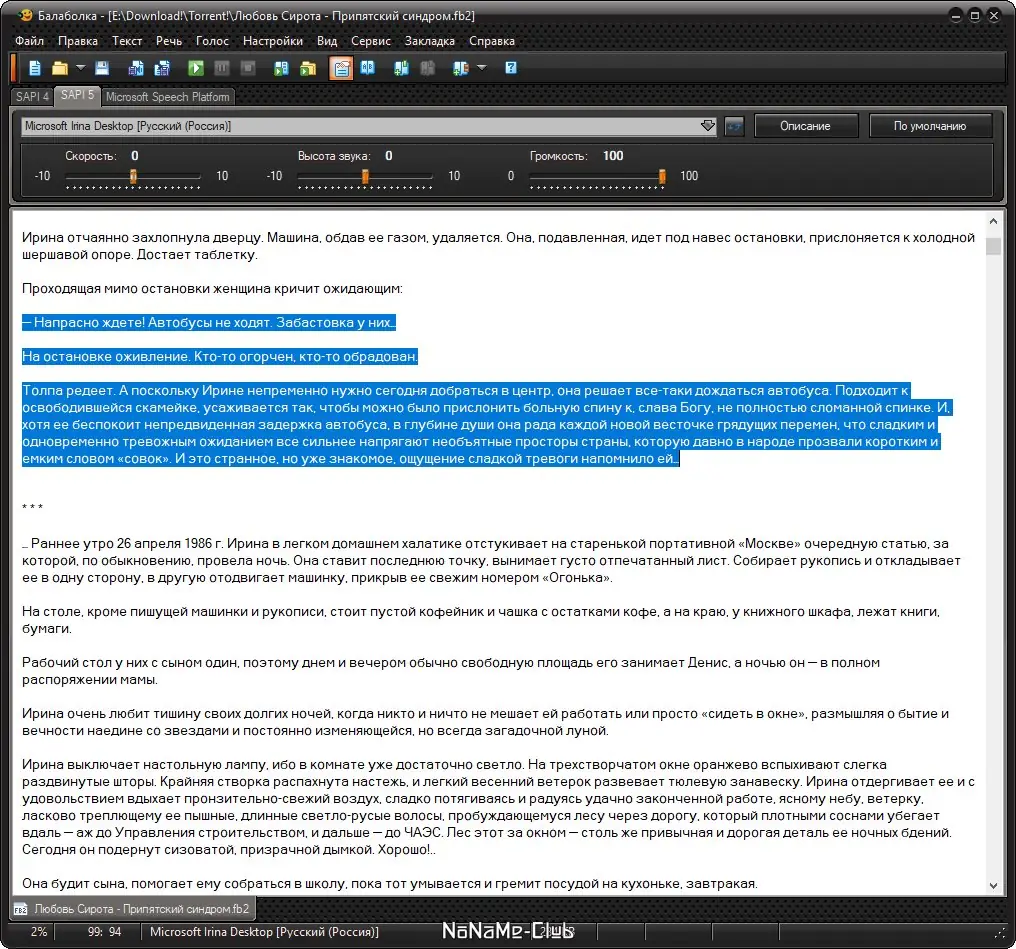This screenshot has width=1016, height=949.
Task: Click the Balabolka app icon in title bar
Action: click(25, 15)
